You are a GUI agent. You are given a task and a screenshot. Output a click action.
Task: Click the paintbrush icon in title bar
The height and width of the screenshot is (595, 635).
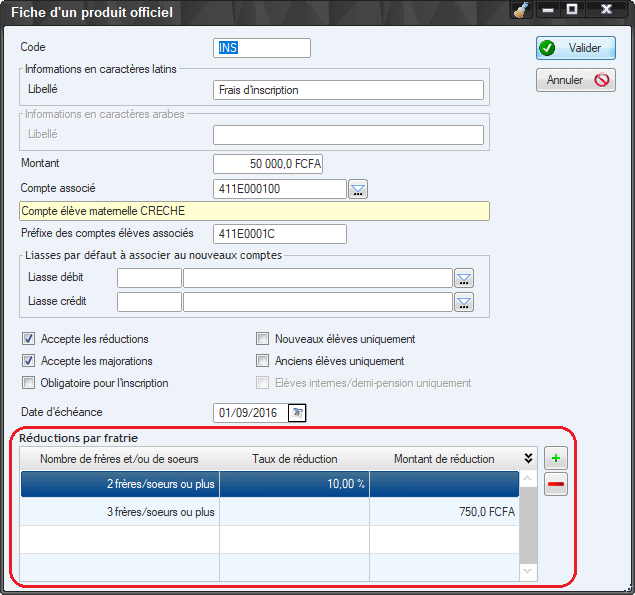[x=520, y=11]
